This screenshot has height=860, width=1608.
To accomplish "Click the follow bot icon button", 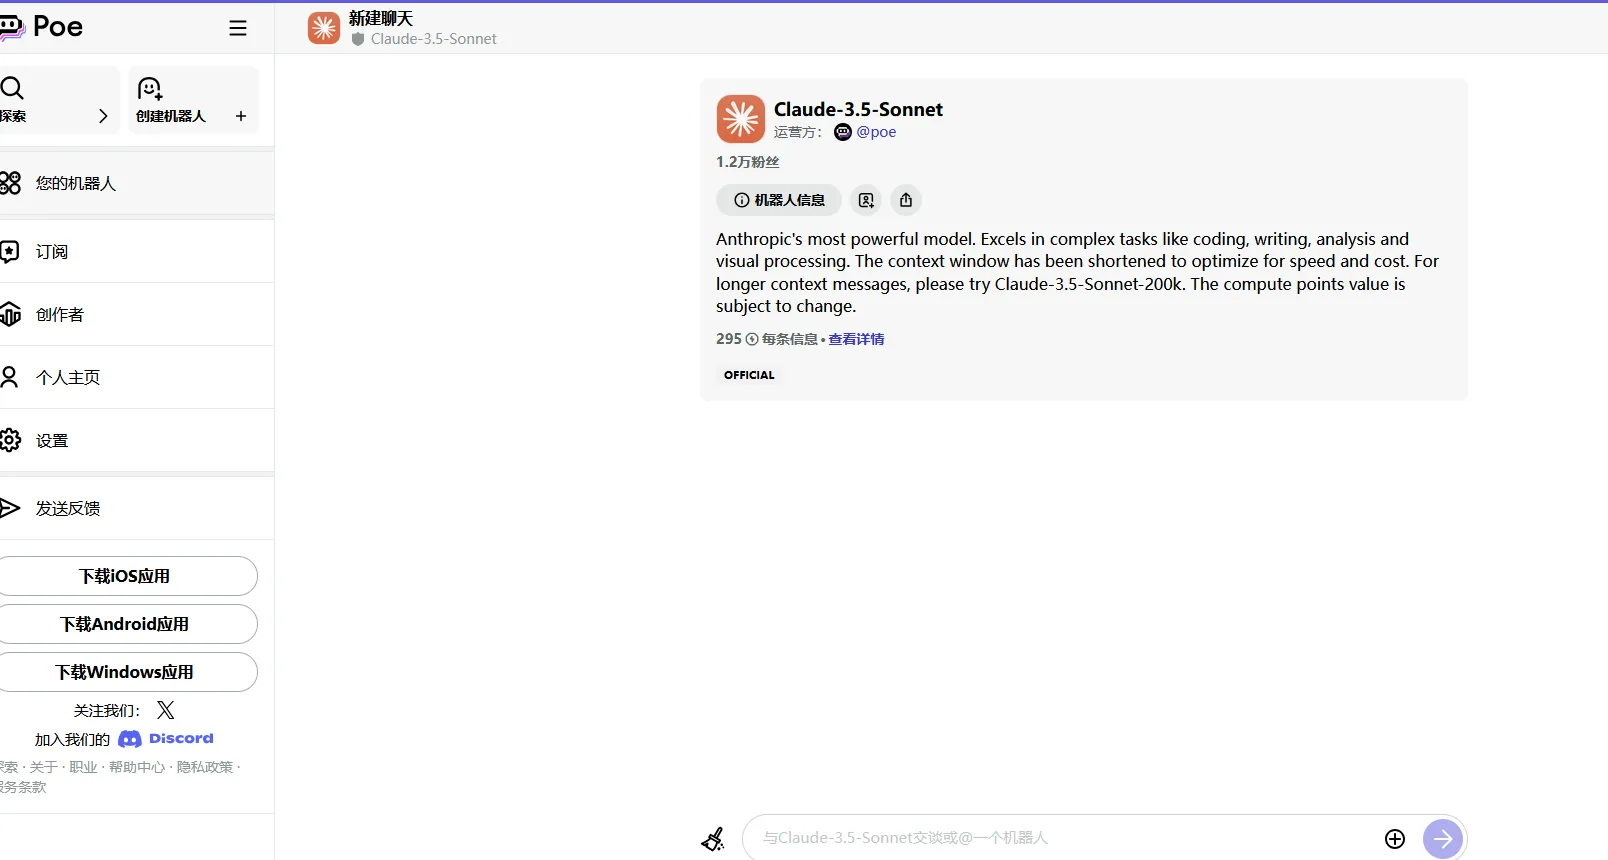I will (x=866, y=200).
